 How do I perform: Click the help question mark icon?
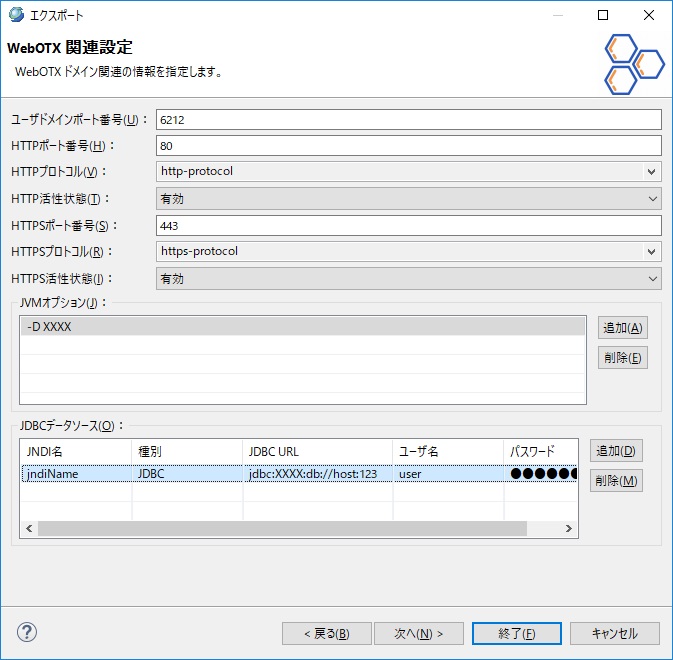click(x=27, y=632)
